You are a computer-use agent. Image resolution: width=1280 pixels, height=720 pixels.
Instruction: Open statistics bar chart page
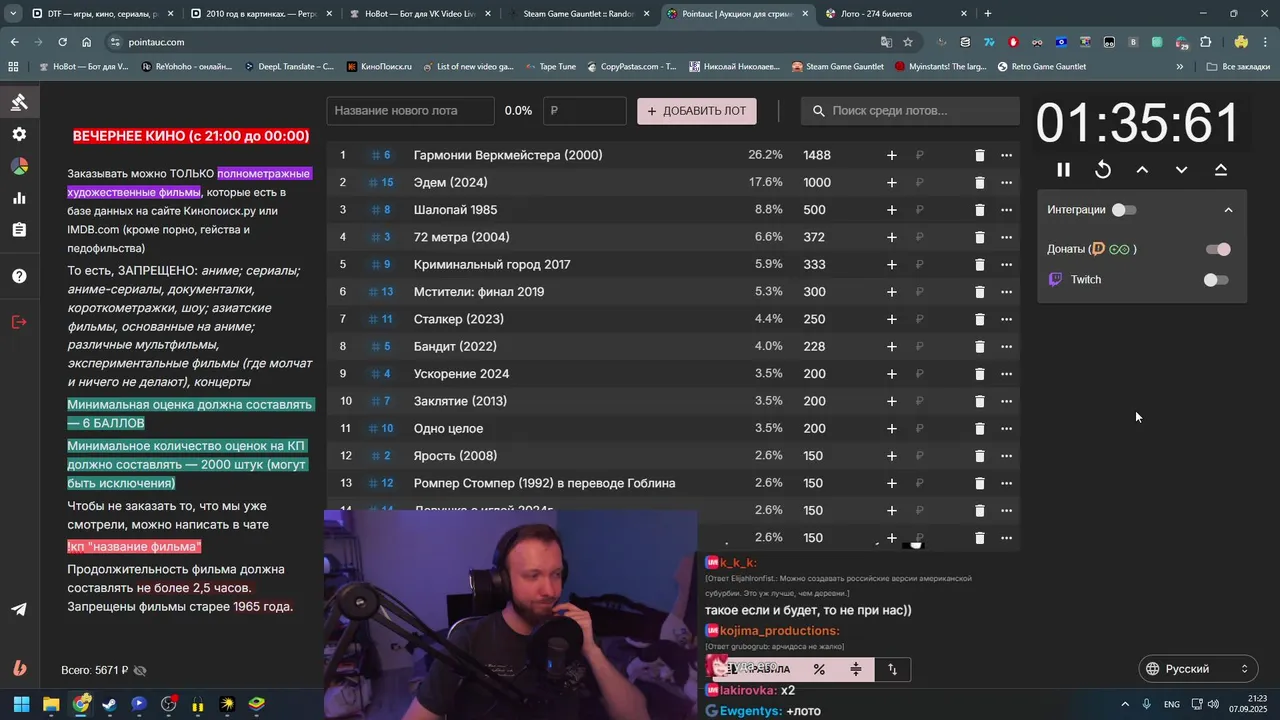click(19, 198)
